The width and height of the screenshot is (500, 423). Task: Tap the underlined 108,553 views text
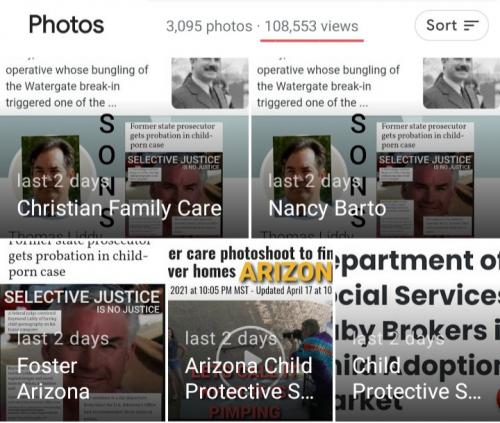[312, 26]
